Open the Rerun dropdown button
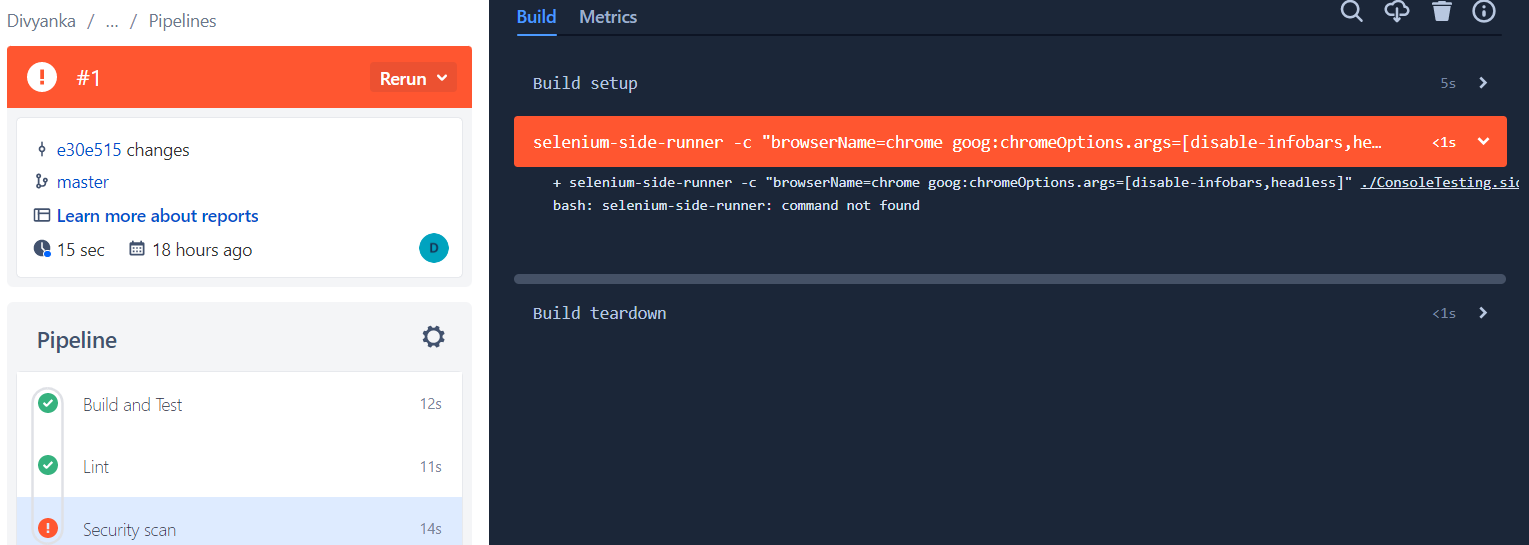Viewport: 1529px width, 545px height. [413, 78]
